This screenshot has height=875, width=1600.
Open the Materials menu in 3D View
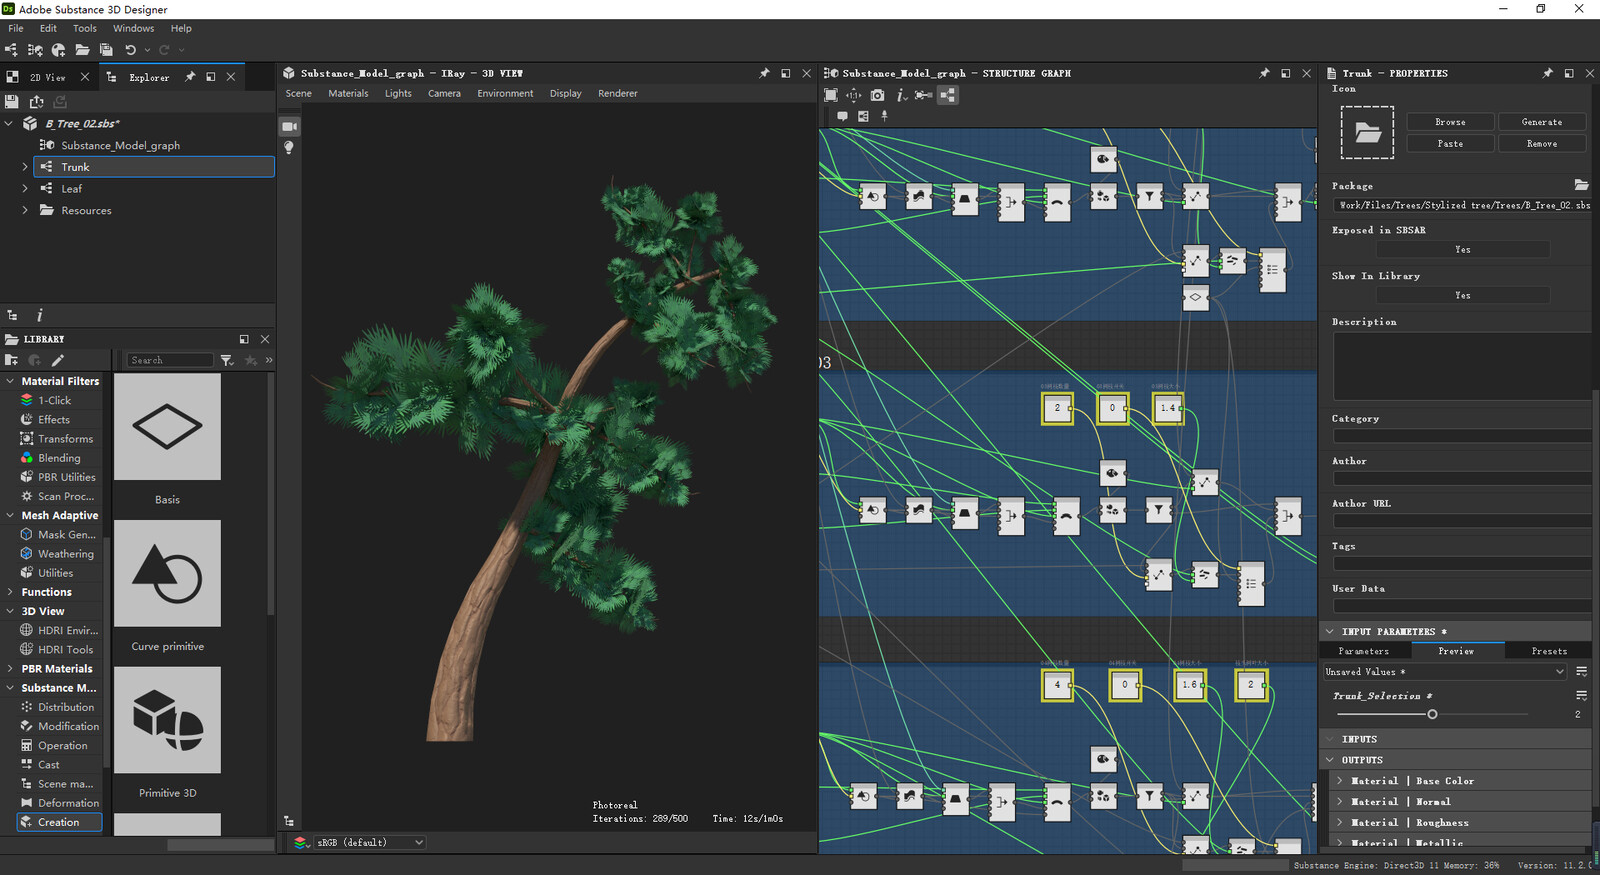(x=348, y=93)
